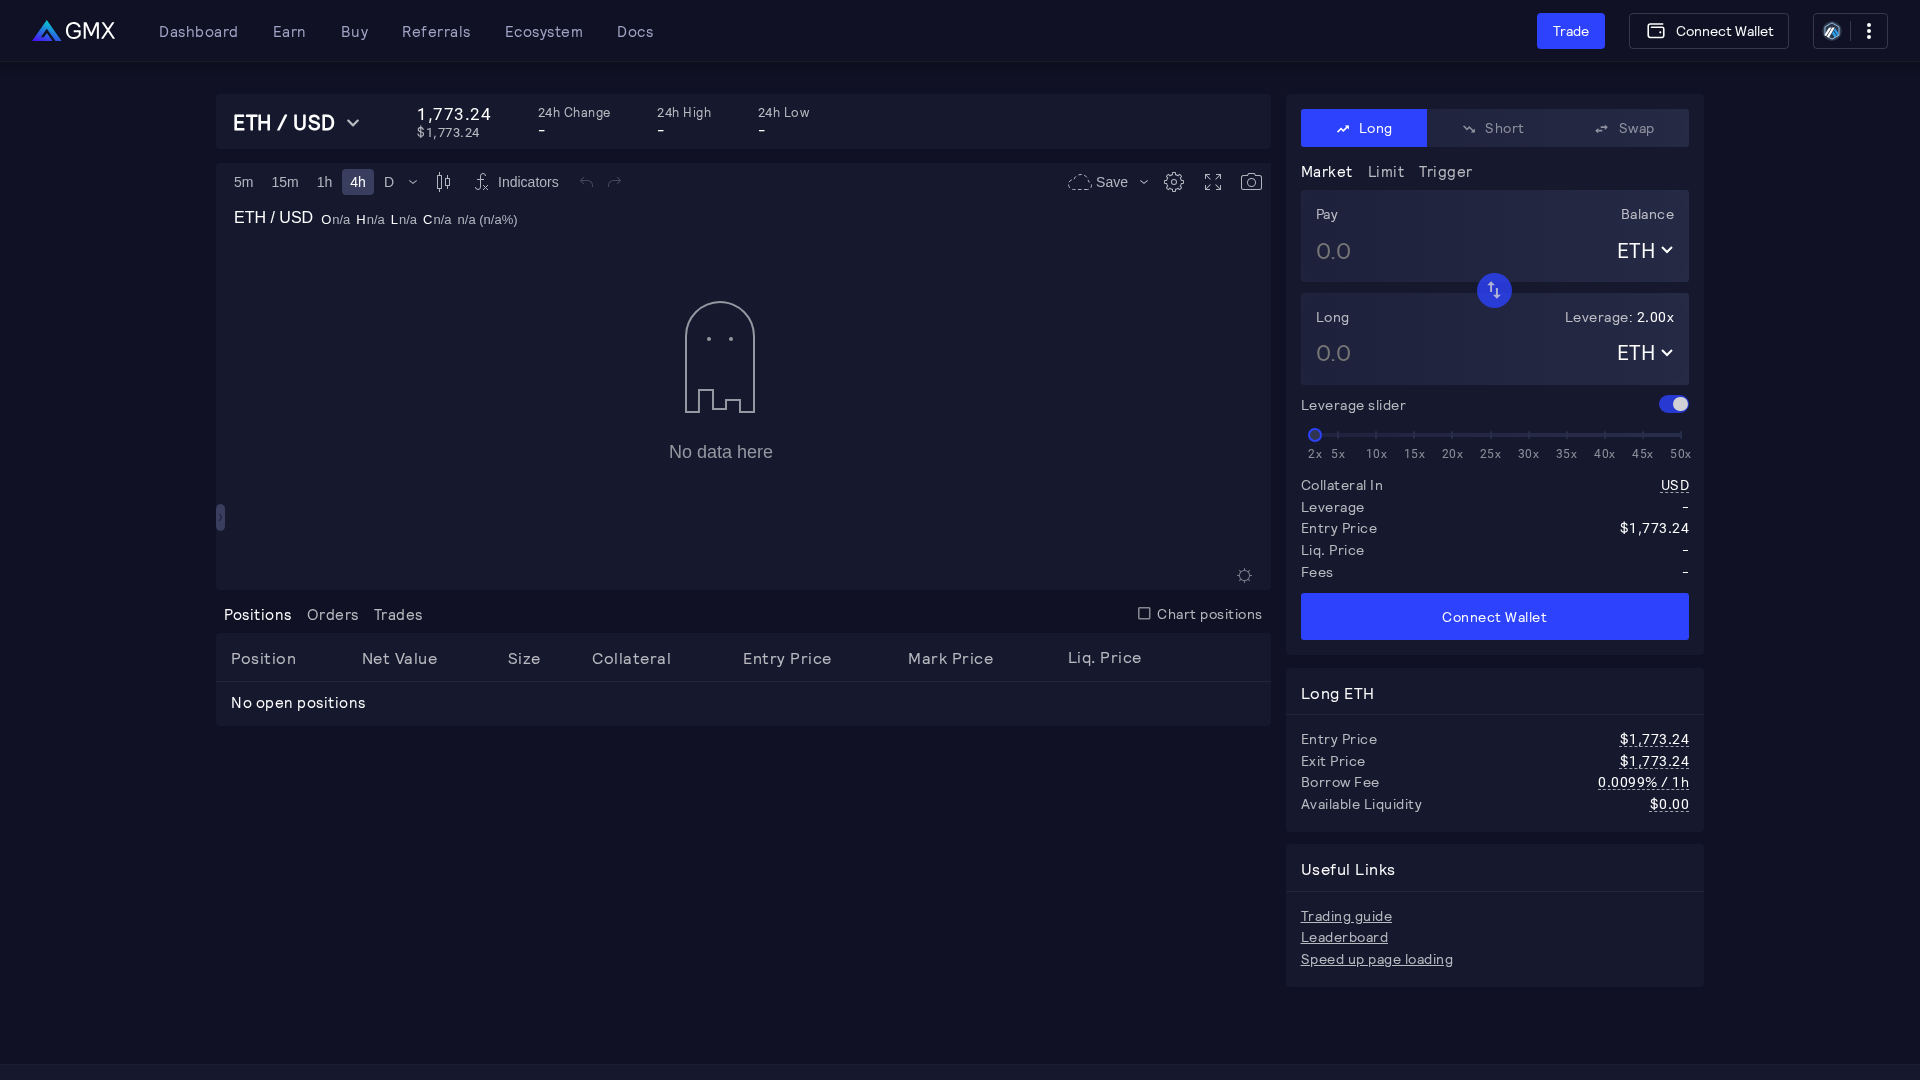Click the Trade button in header
Viewport: 1920px width, 1080px height.
pyautogui.click(x=1570, y=31)
